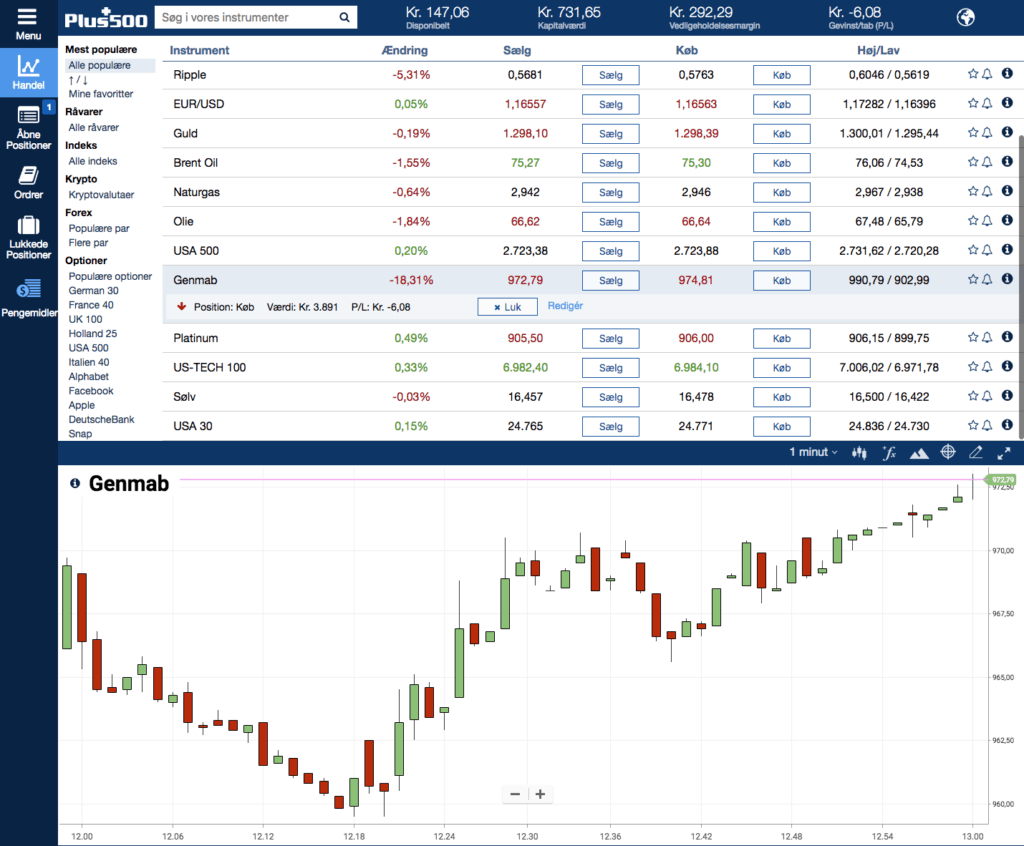Set alert bell for US-TECH 100
The height and width of the screenshot is (846, 1024).
point(987,366)
